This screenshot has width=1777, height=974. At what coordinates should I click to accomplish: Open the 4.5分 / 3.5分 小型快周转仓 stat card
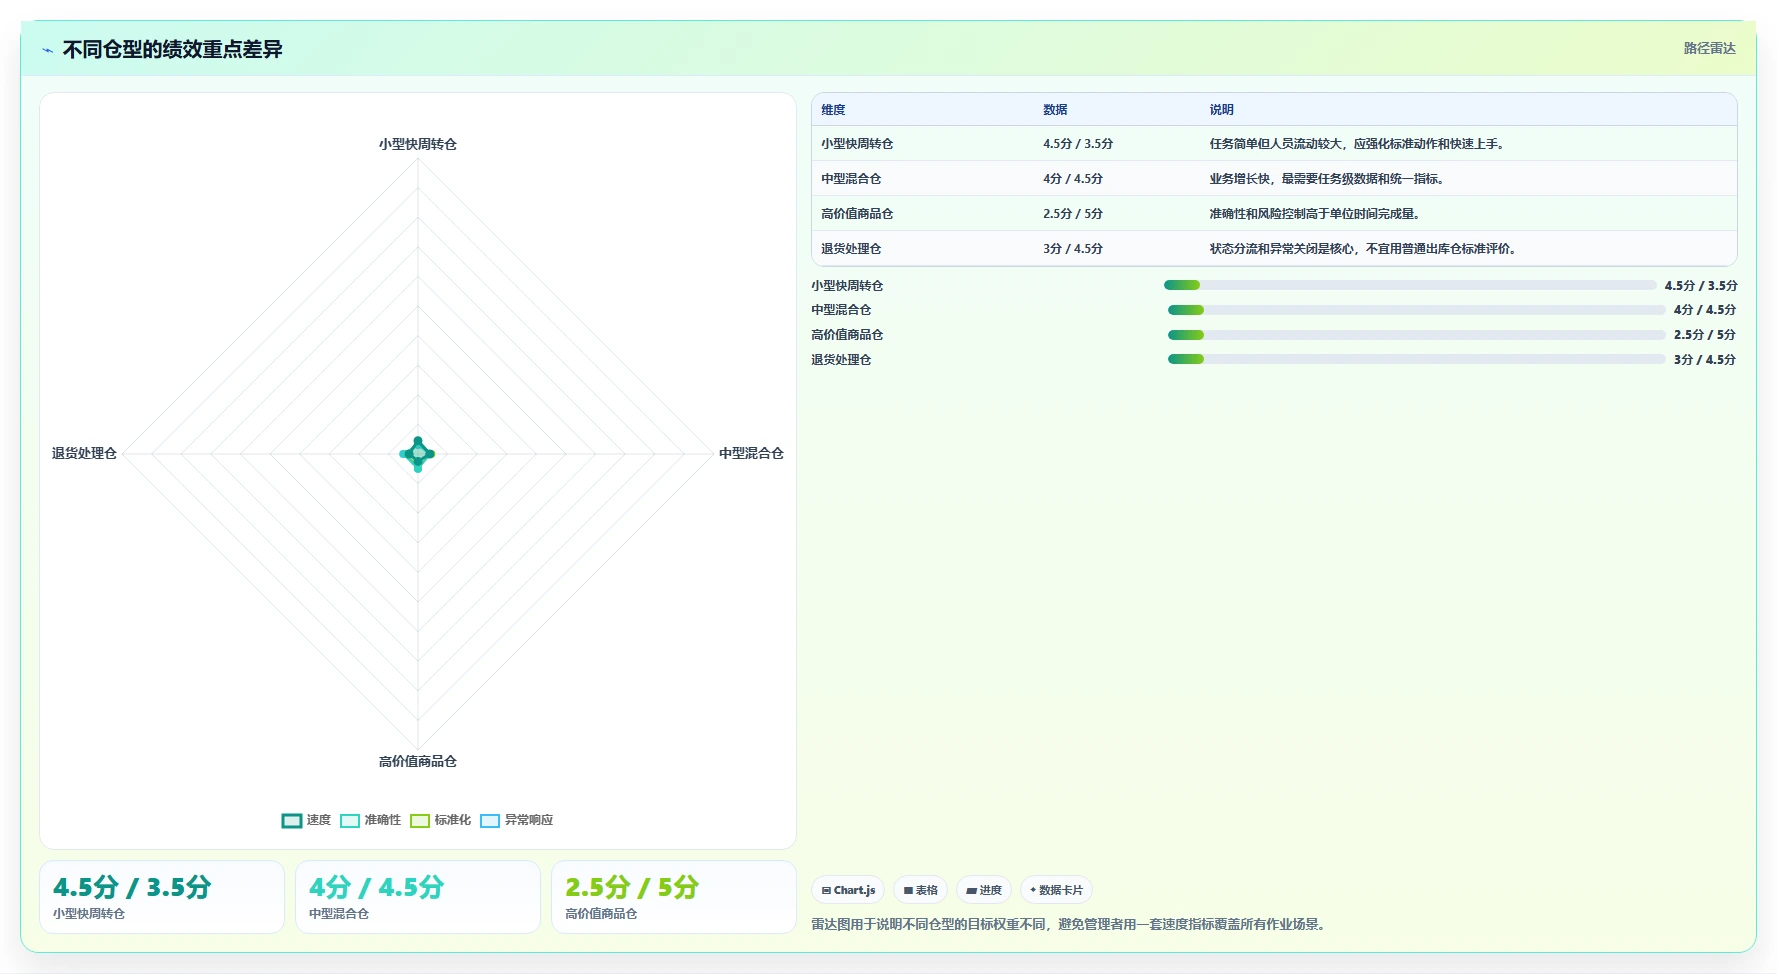point(162,897)
